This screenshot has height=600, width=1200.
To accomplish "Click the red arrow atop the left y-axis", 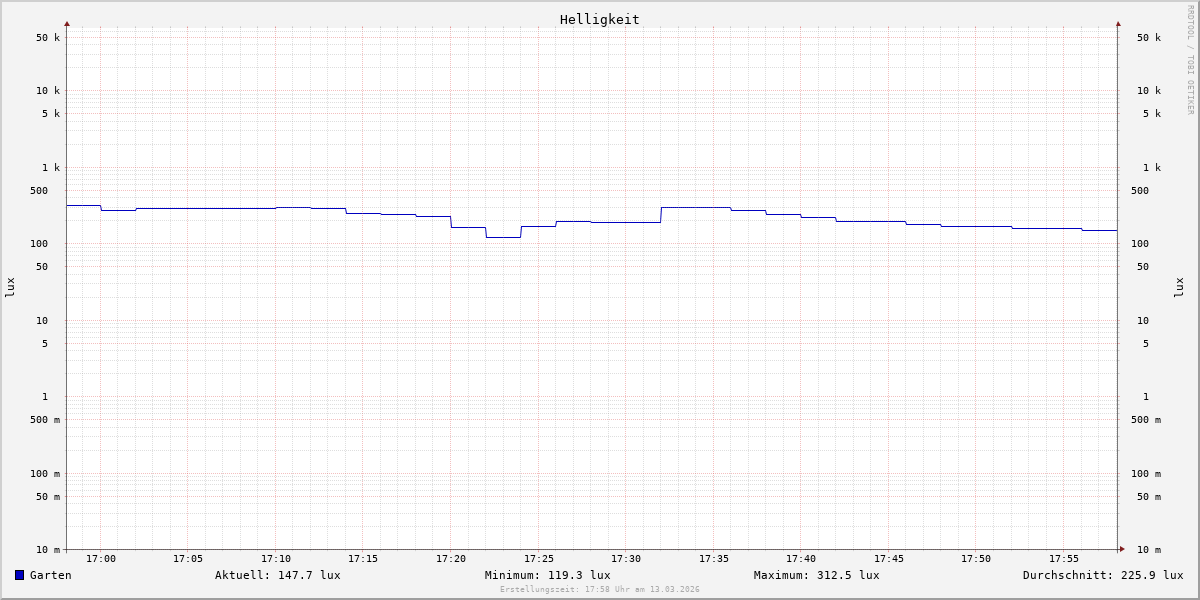I will click(67, 24).
